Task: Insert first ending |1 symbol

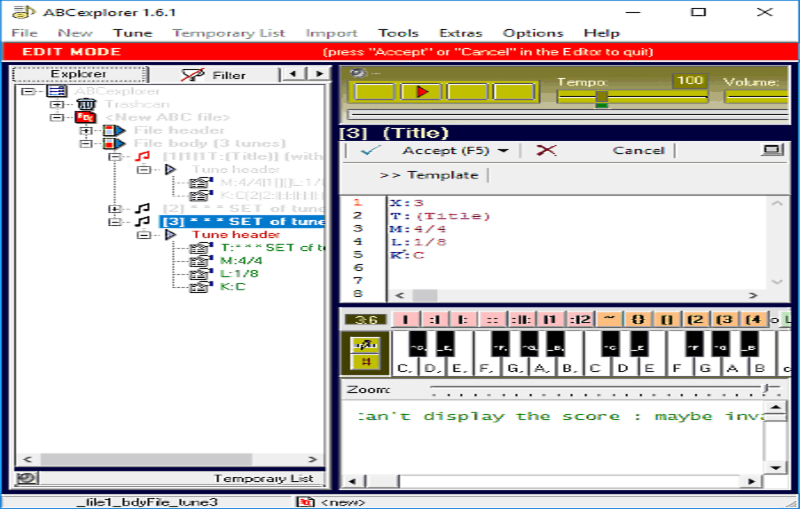Action: pos(550,320)
